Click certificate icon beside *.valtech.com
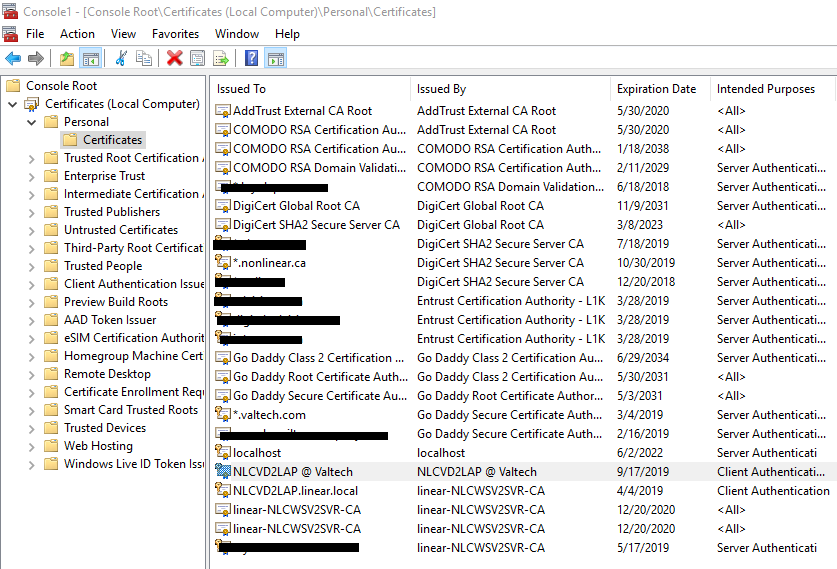837x569 pixels. click(x=223, y=414)
